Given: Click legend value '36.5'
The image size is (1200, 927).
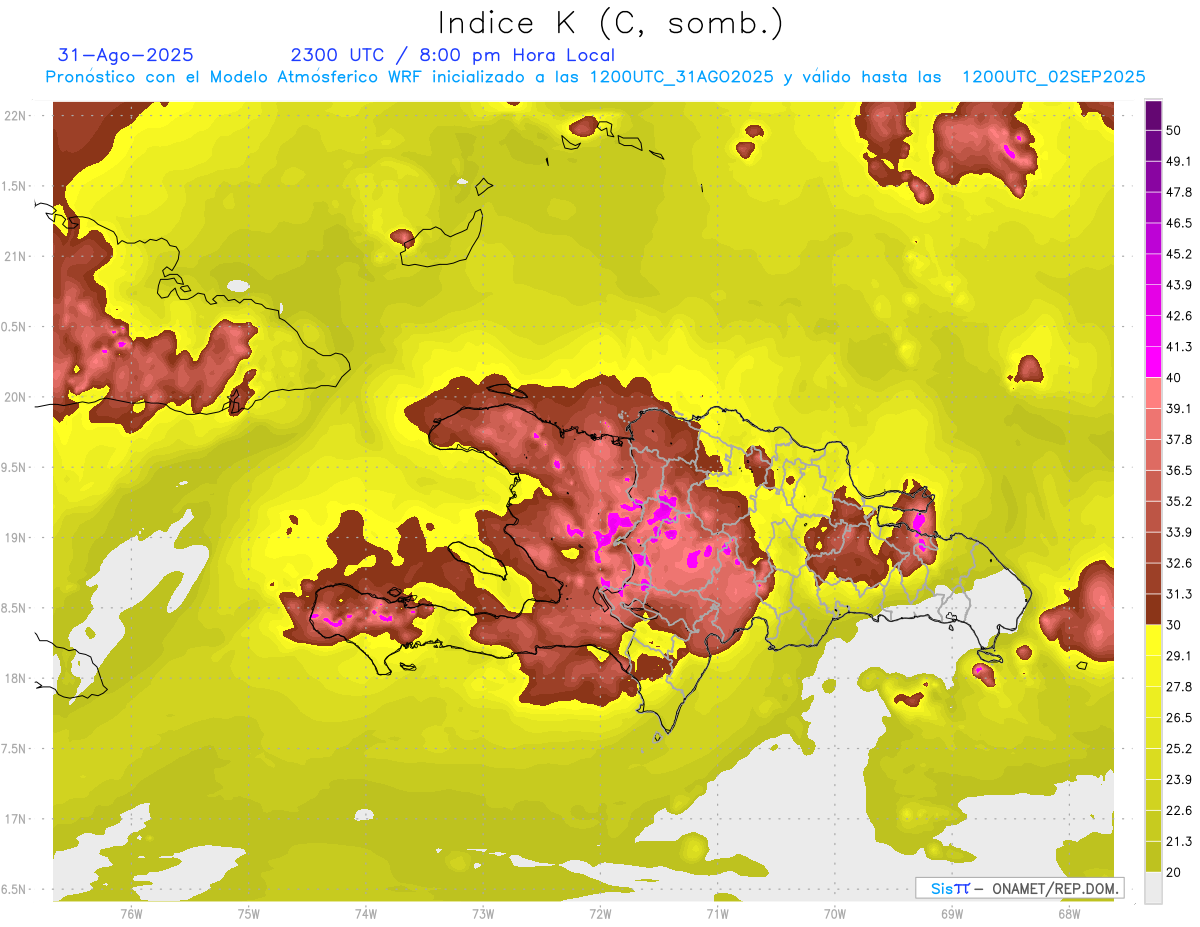Looking at the screenshot, I should 1178,470.
